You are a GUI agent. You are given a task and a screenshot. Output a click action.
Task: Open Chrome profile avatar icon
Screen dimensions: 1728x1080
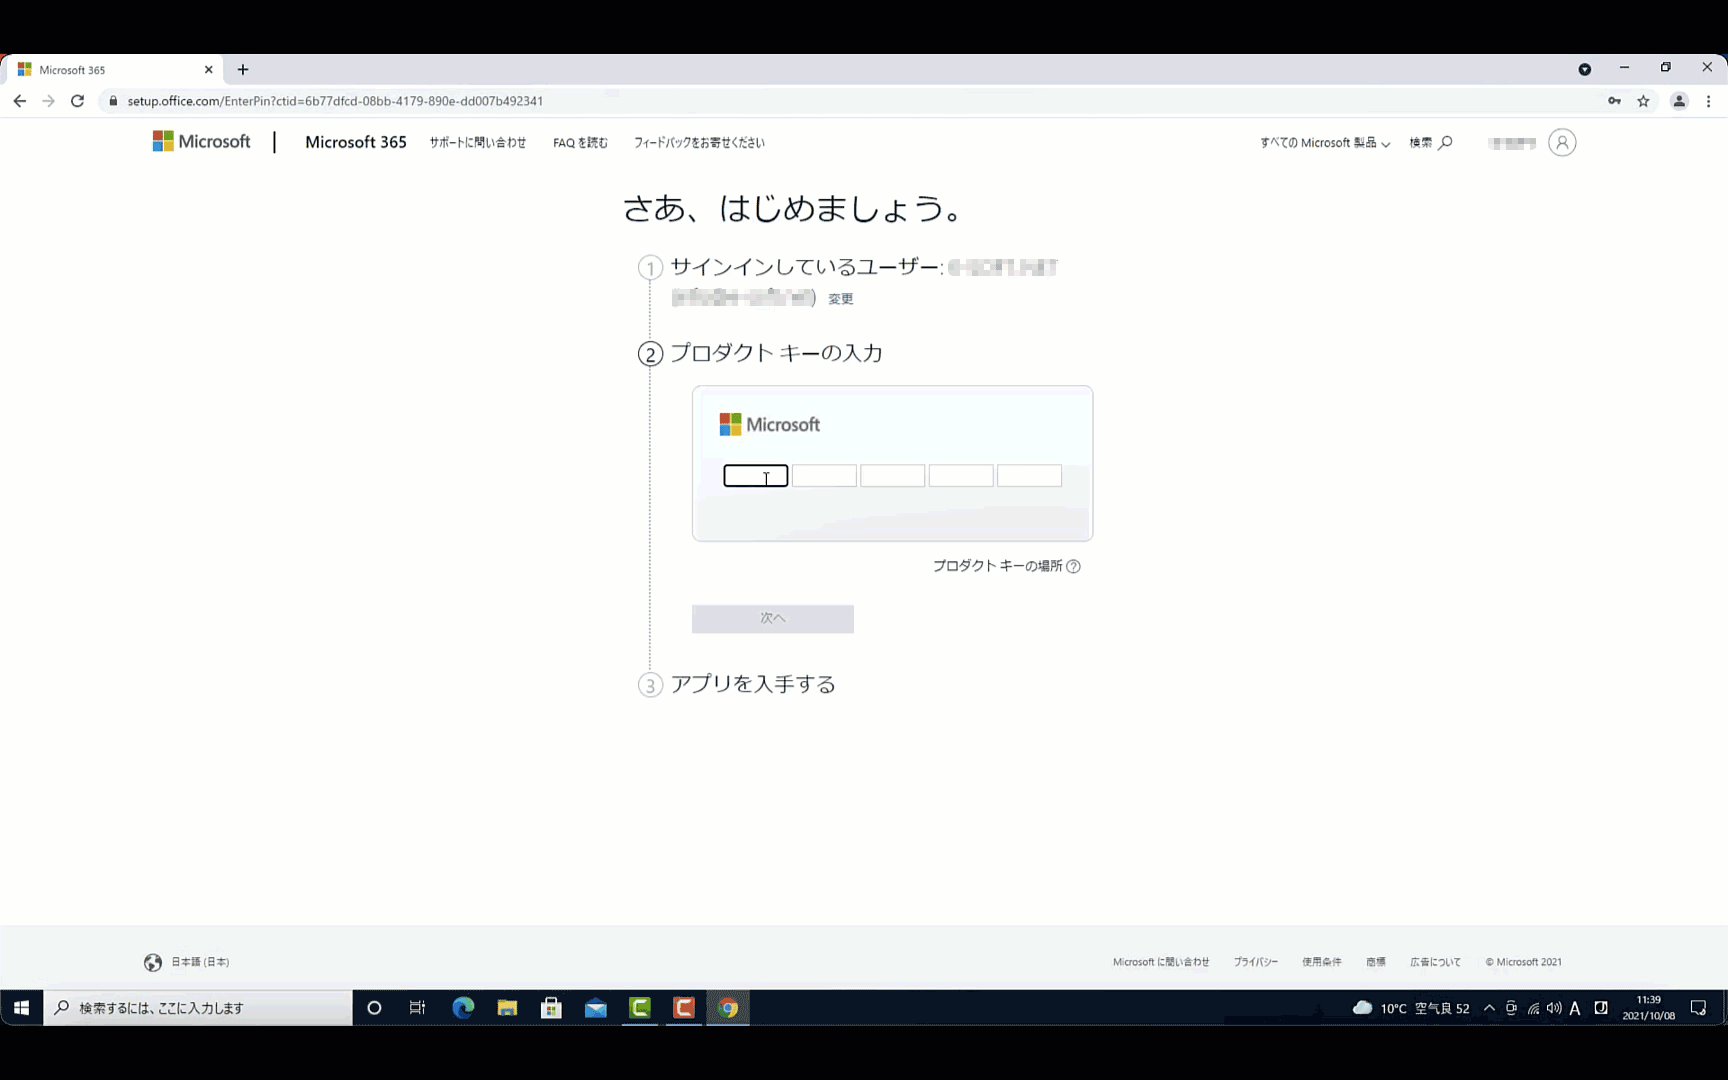1679,101
